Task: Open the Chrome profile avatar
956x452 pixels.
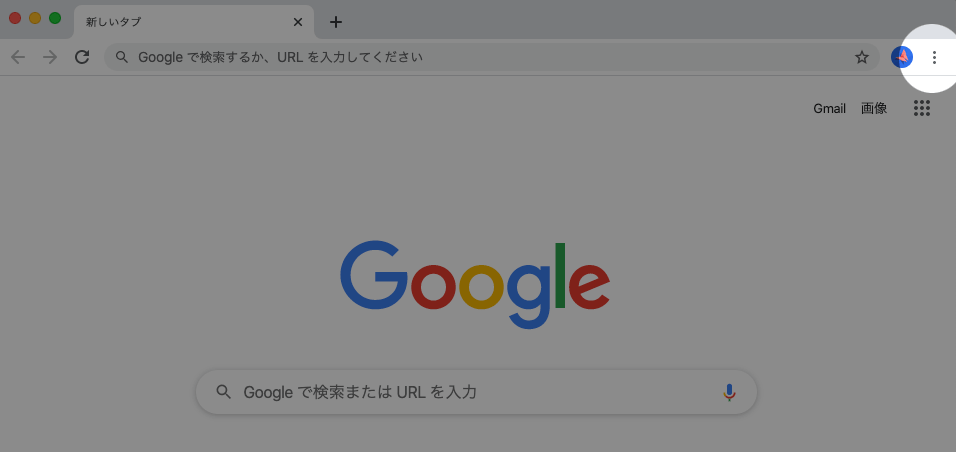Action: point(902,57)
